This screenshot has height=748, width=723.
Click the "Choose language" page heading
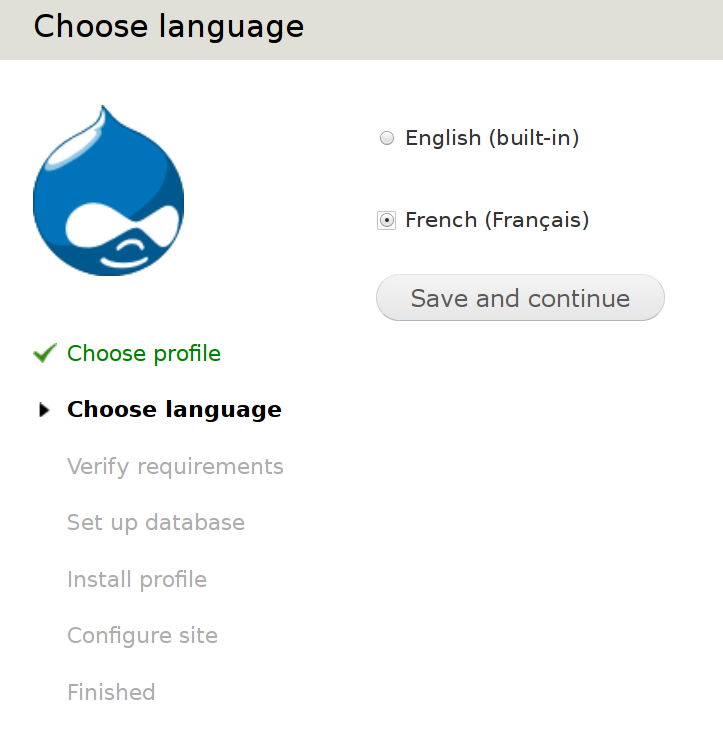coord(169,26)
